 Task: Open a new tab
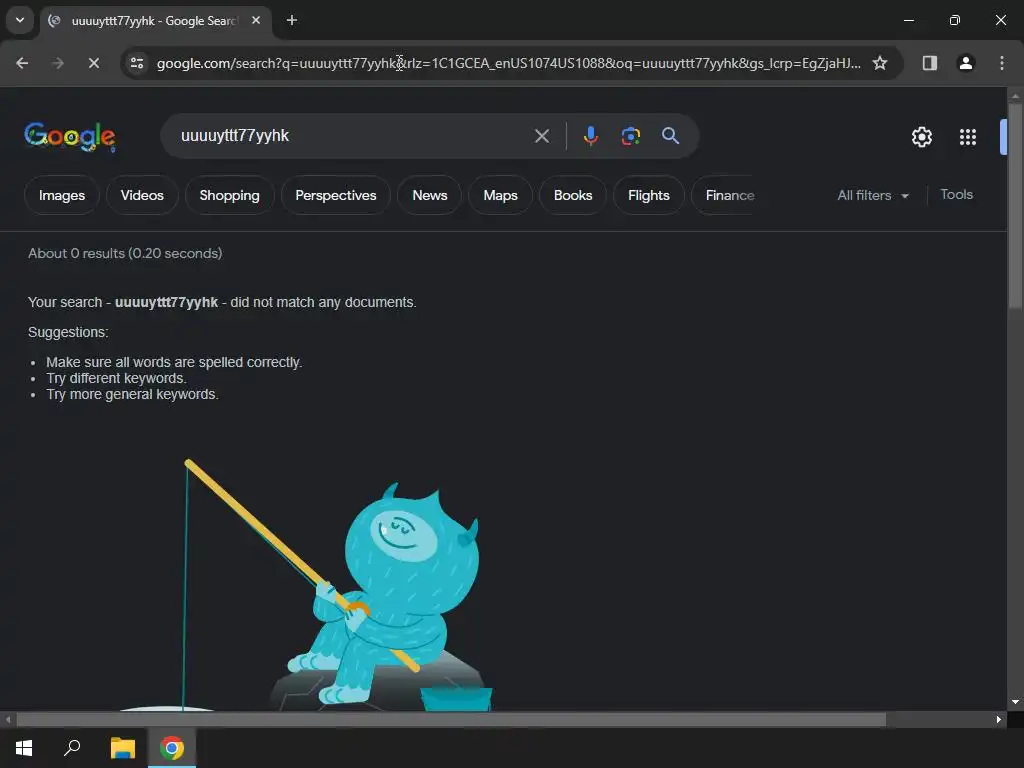[x=292, y=21]
